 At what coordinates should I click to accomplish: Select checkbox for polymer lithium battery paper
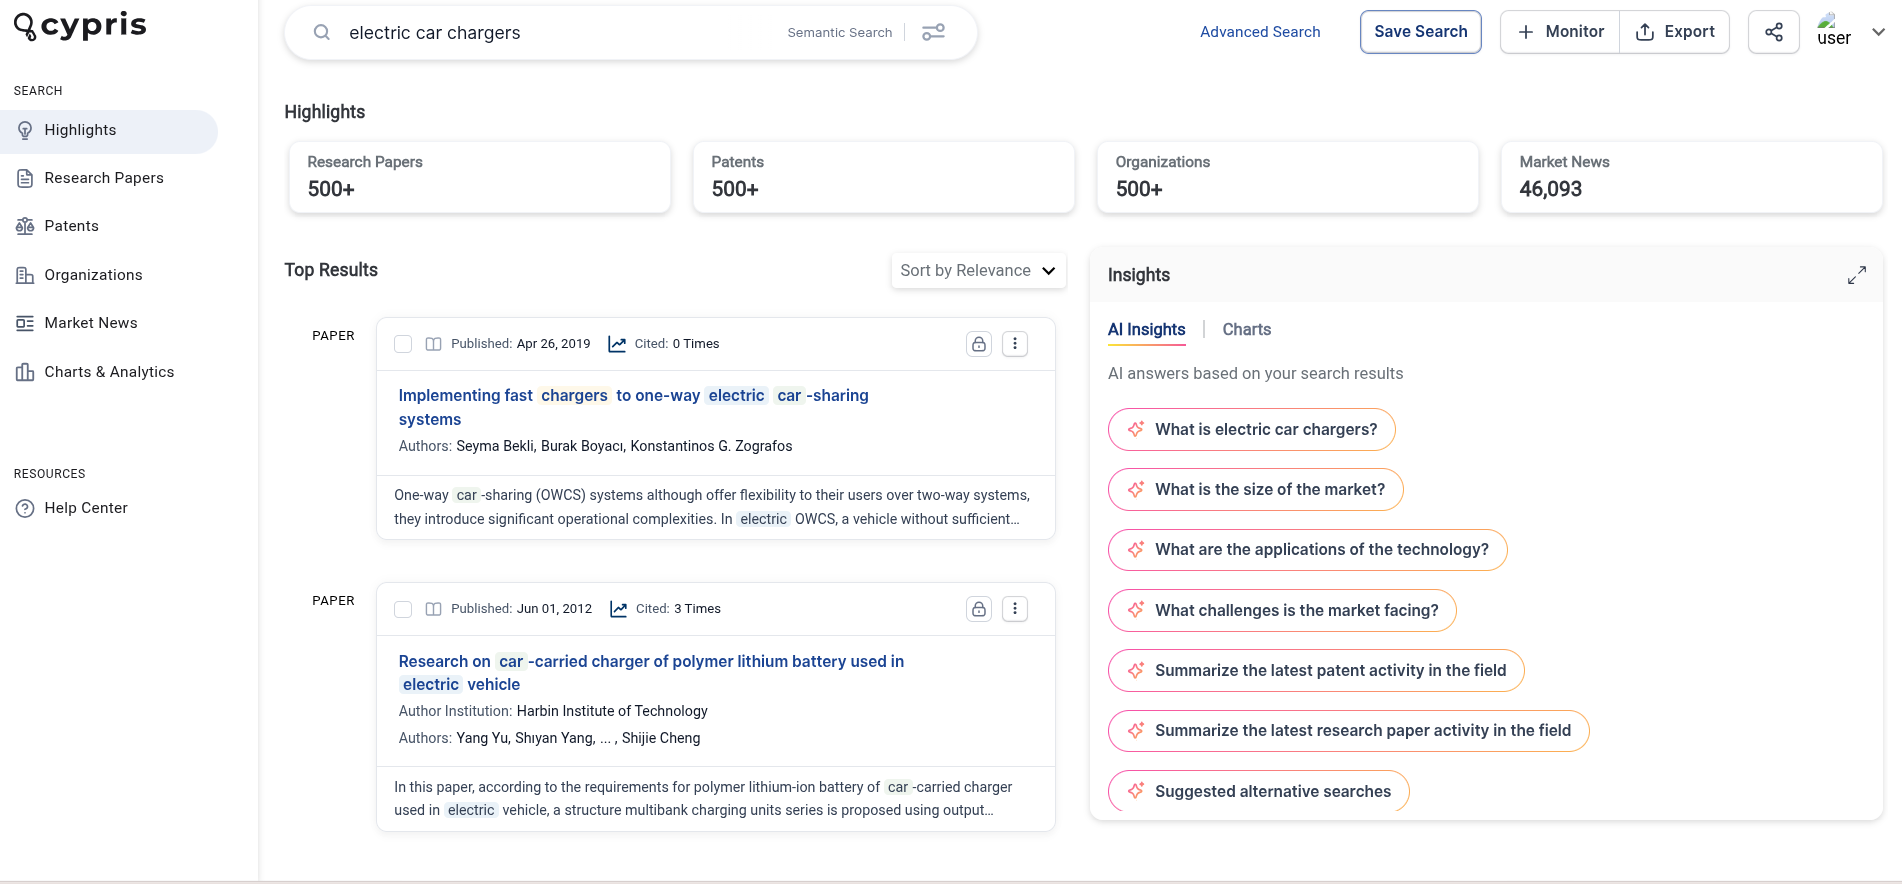coord(403,609)
